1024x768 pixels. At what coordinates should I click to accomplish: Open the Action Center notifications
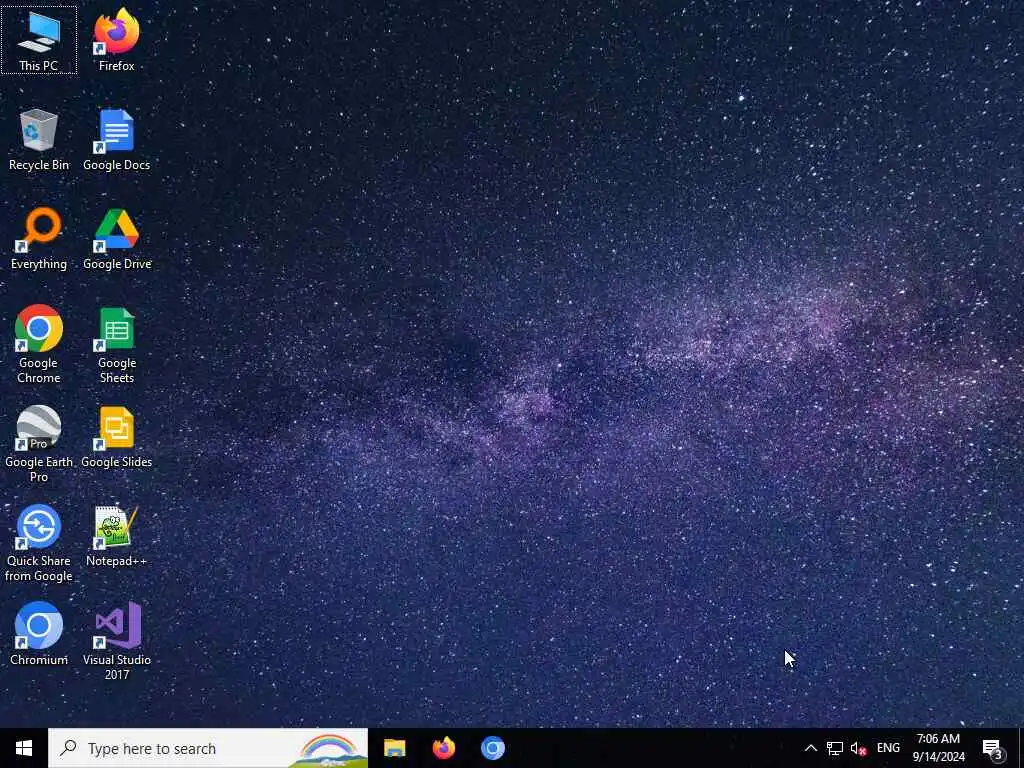click(993, 748)
